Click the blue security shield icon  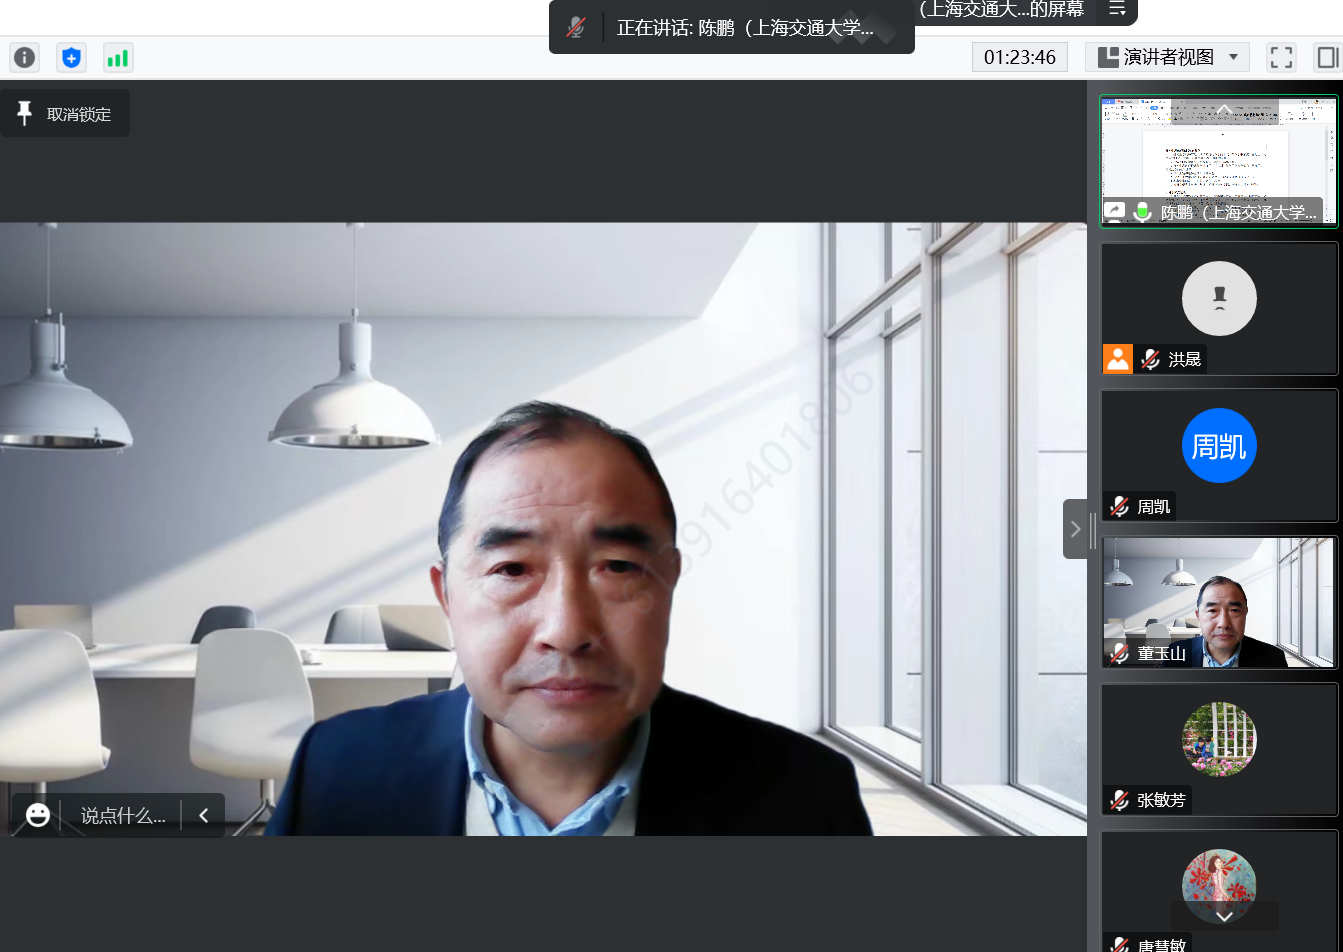(x=71, y=58)
